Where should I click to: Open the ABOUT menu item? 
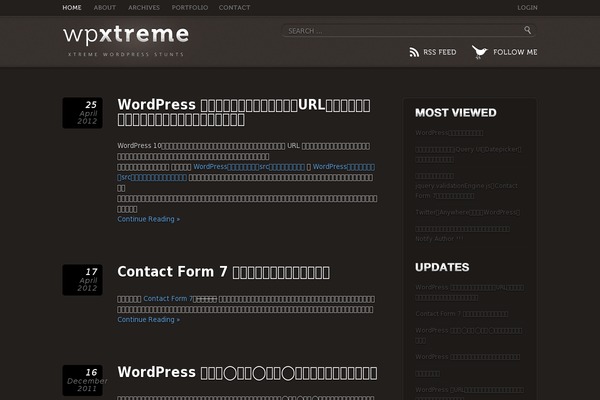pos(105,8)
